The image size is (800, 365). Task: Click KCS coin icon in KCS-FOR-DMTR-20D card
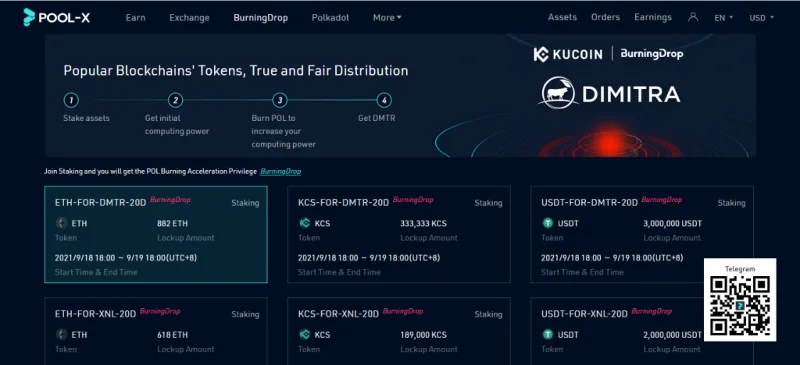pos(305,223)
